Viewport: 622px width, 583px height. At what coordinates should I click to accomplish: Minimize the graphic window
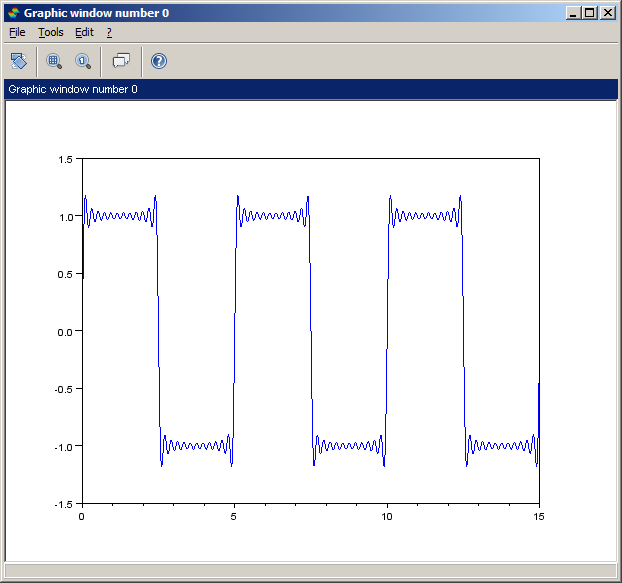point(573,13)
